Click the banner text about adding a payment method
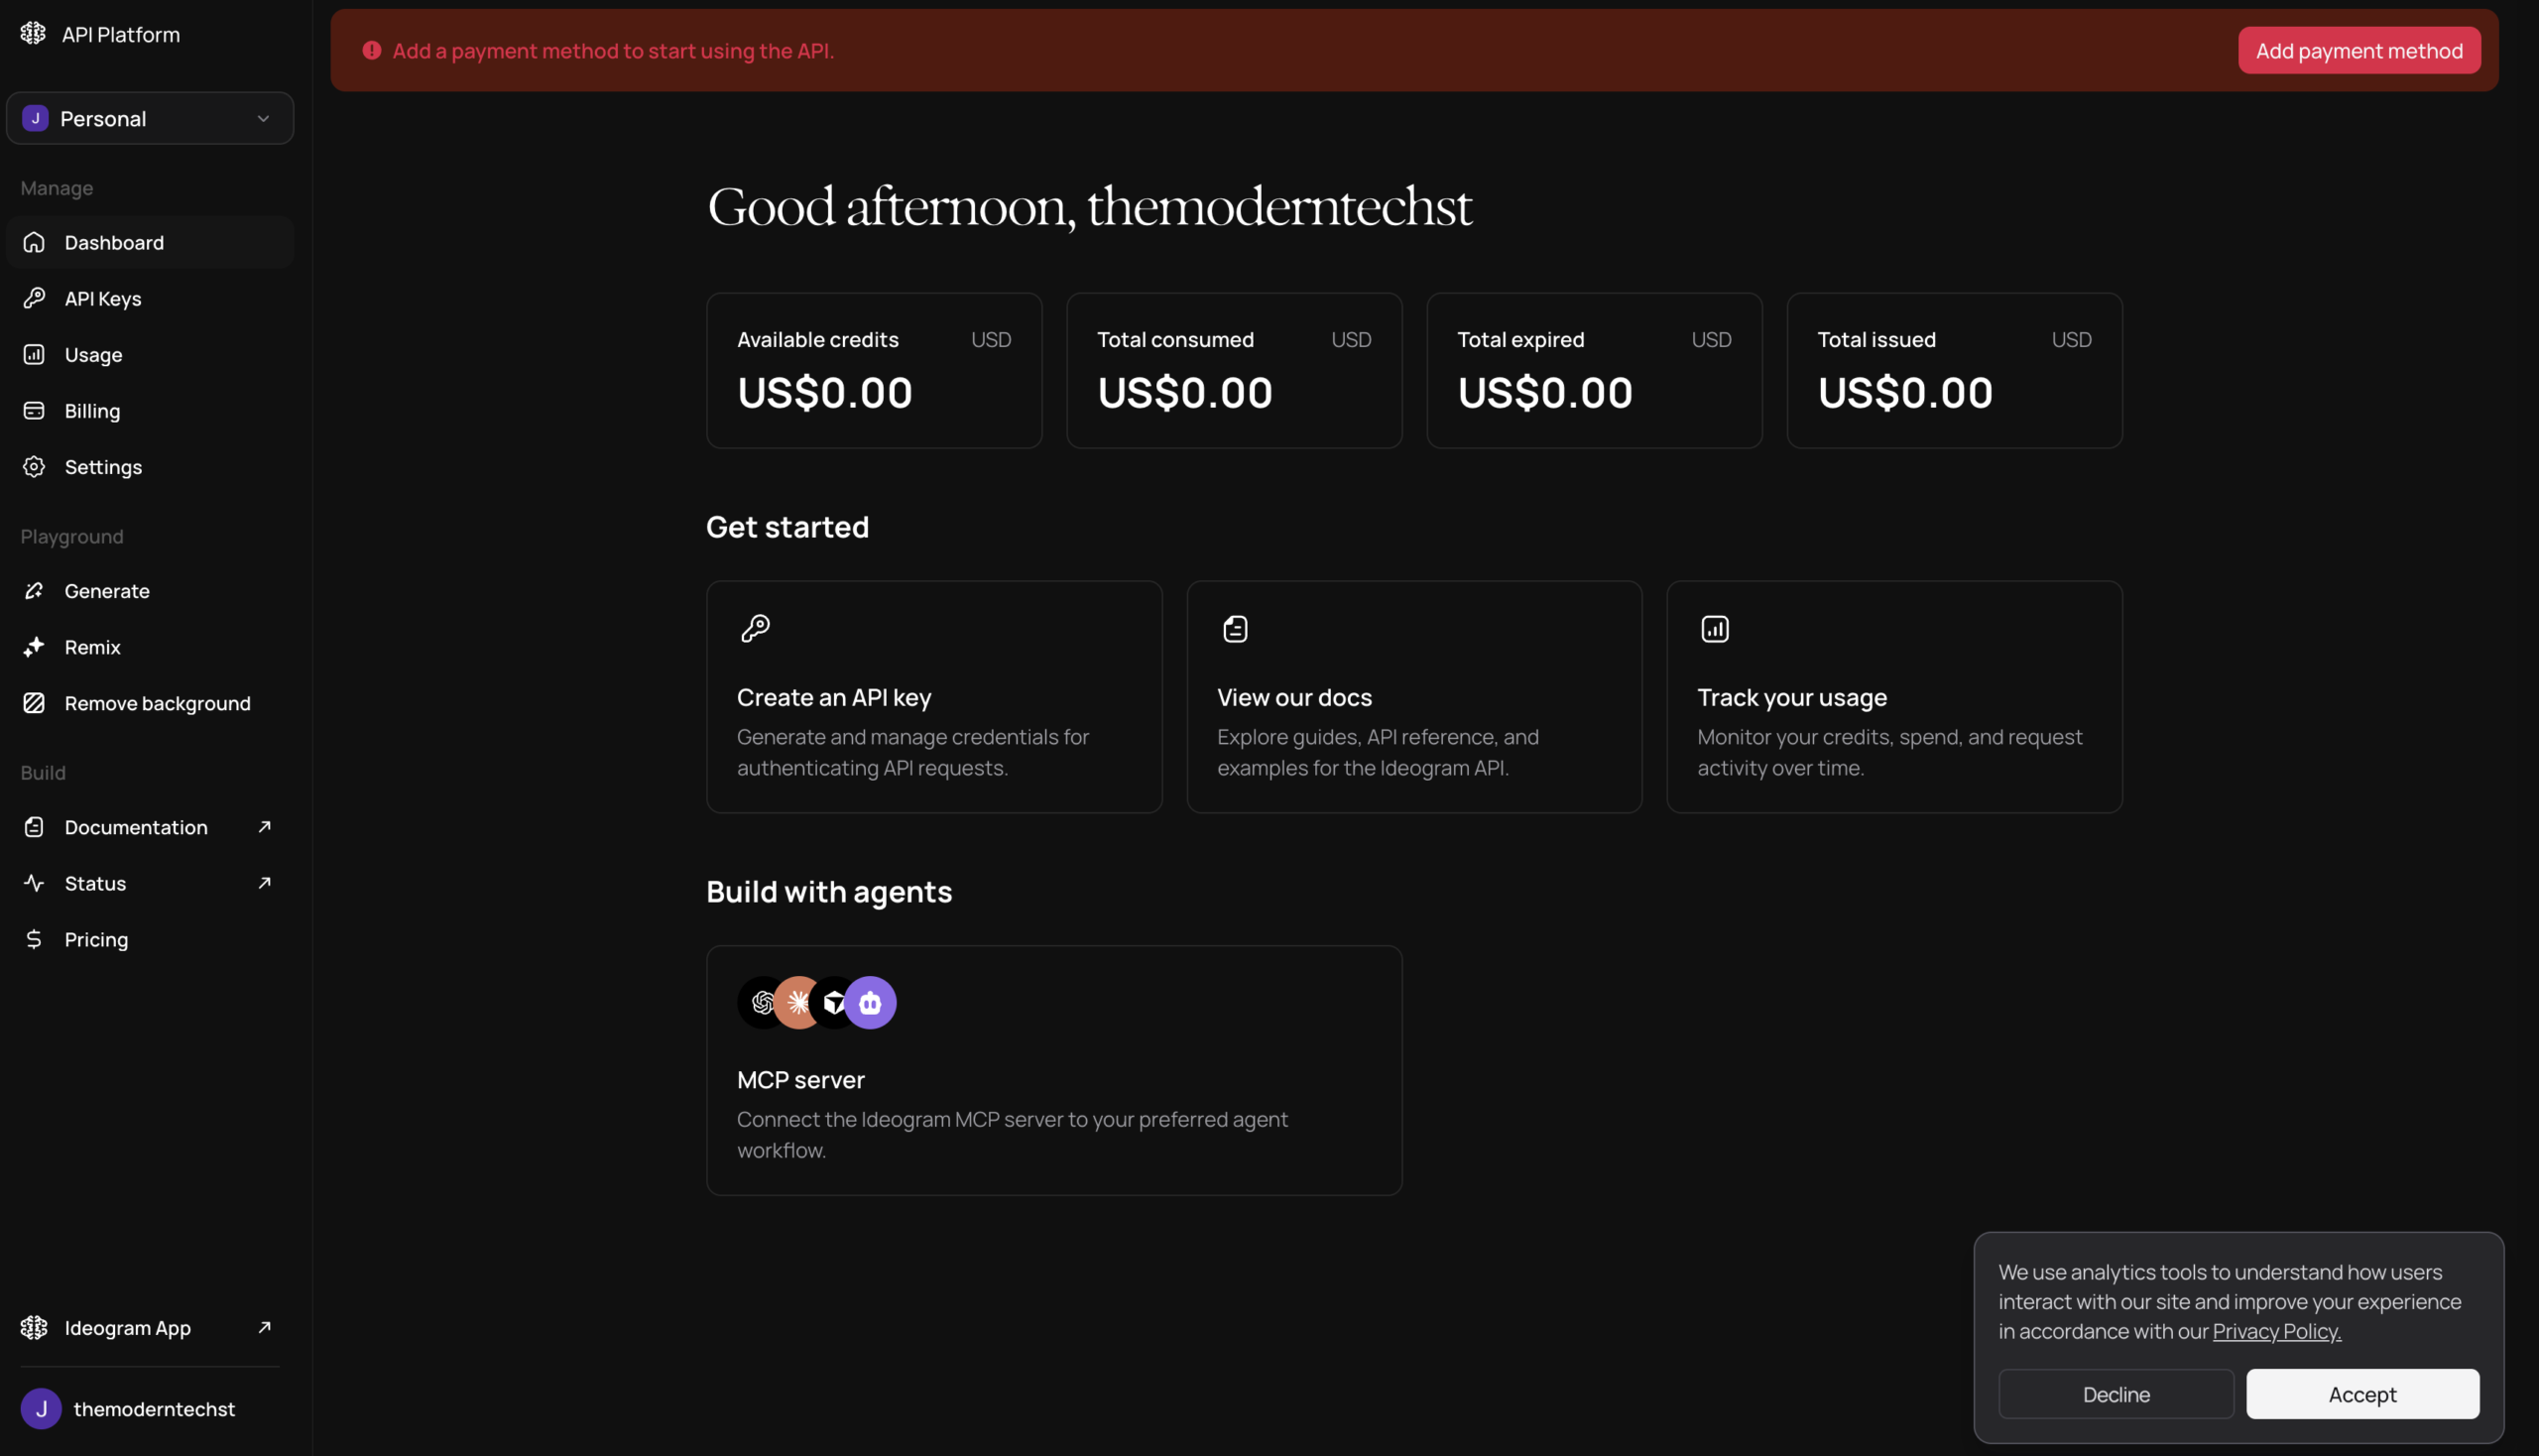Screen dimensions: 2539x1456 tap(613, 50)
